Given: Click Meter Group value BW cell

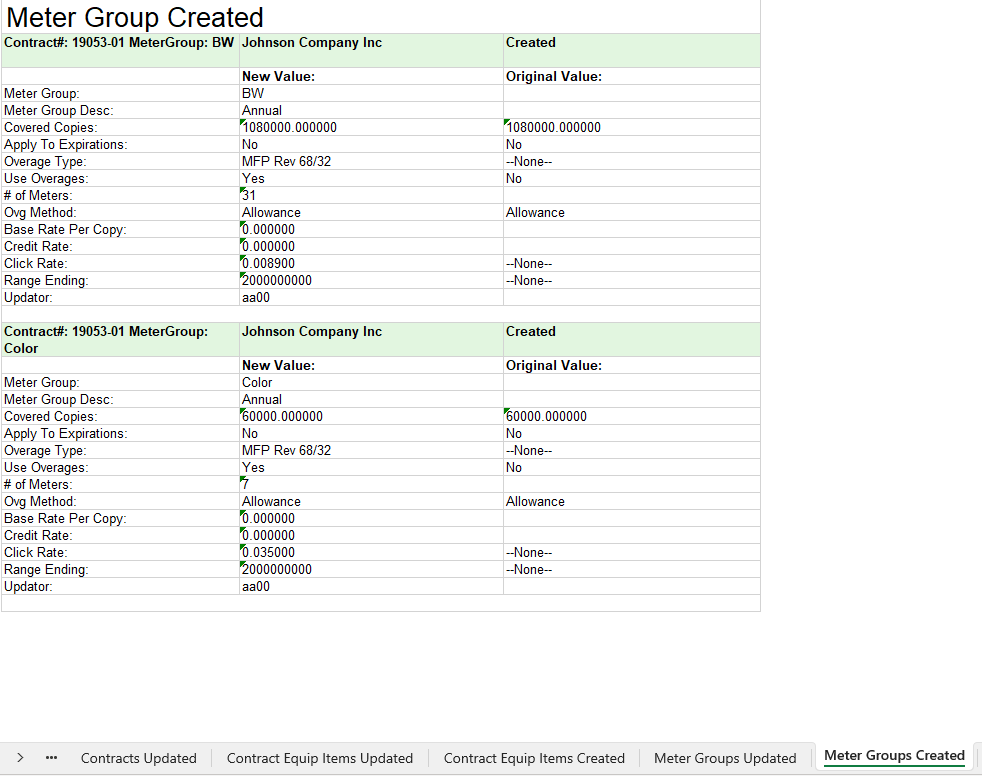Looking at the screenshot, I should click(371, 93).
